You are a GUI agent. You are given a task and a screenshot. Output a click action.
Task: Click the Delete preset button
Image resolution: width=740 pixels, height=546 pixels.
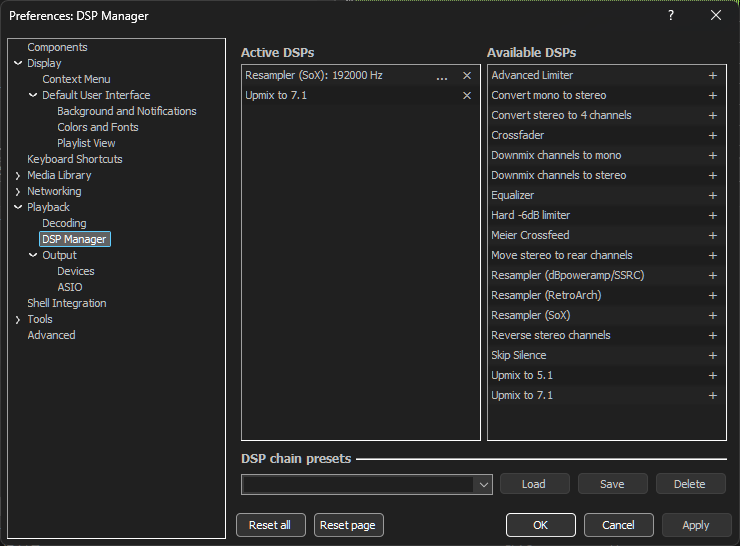690,484
